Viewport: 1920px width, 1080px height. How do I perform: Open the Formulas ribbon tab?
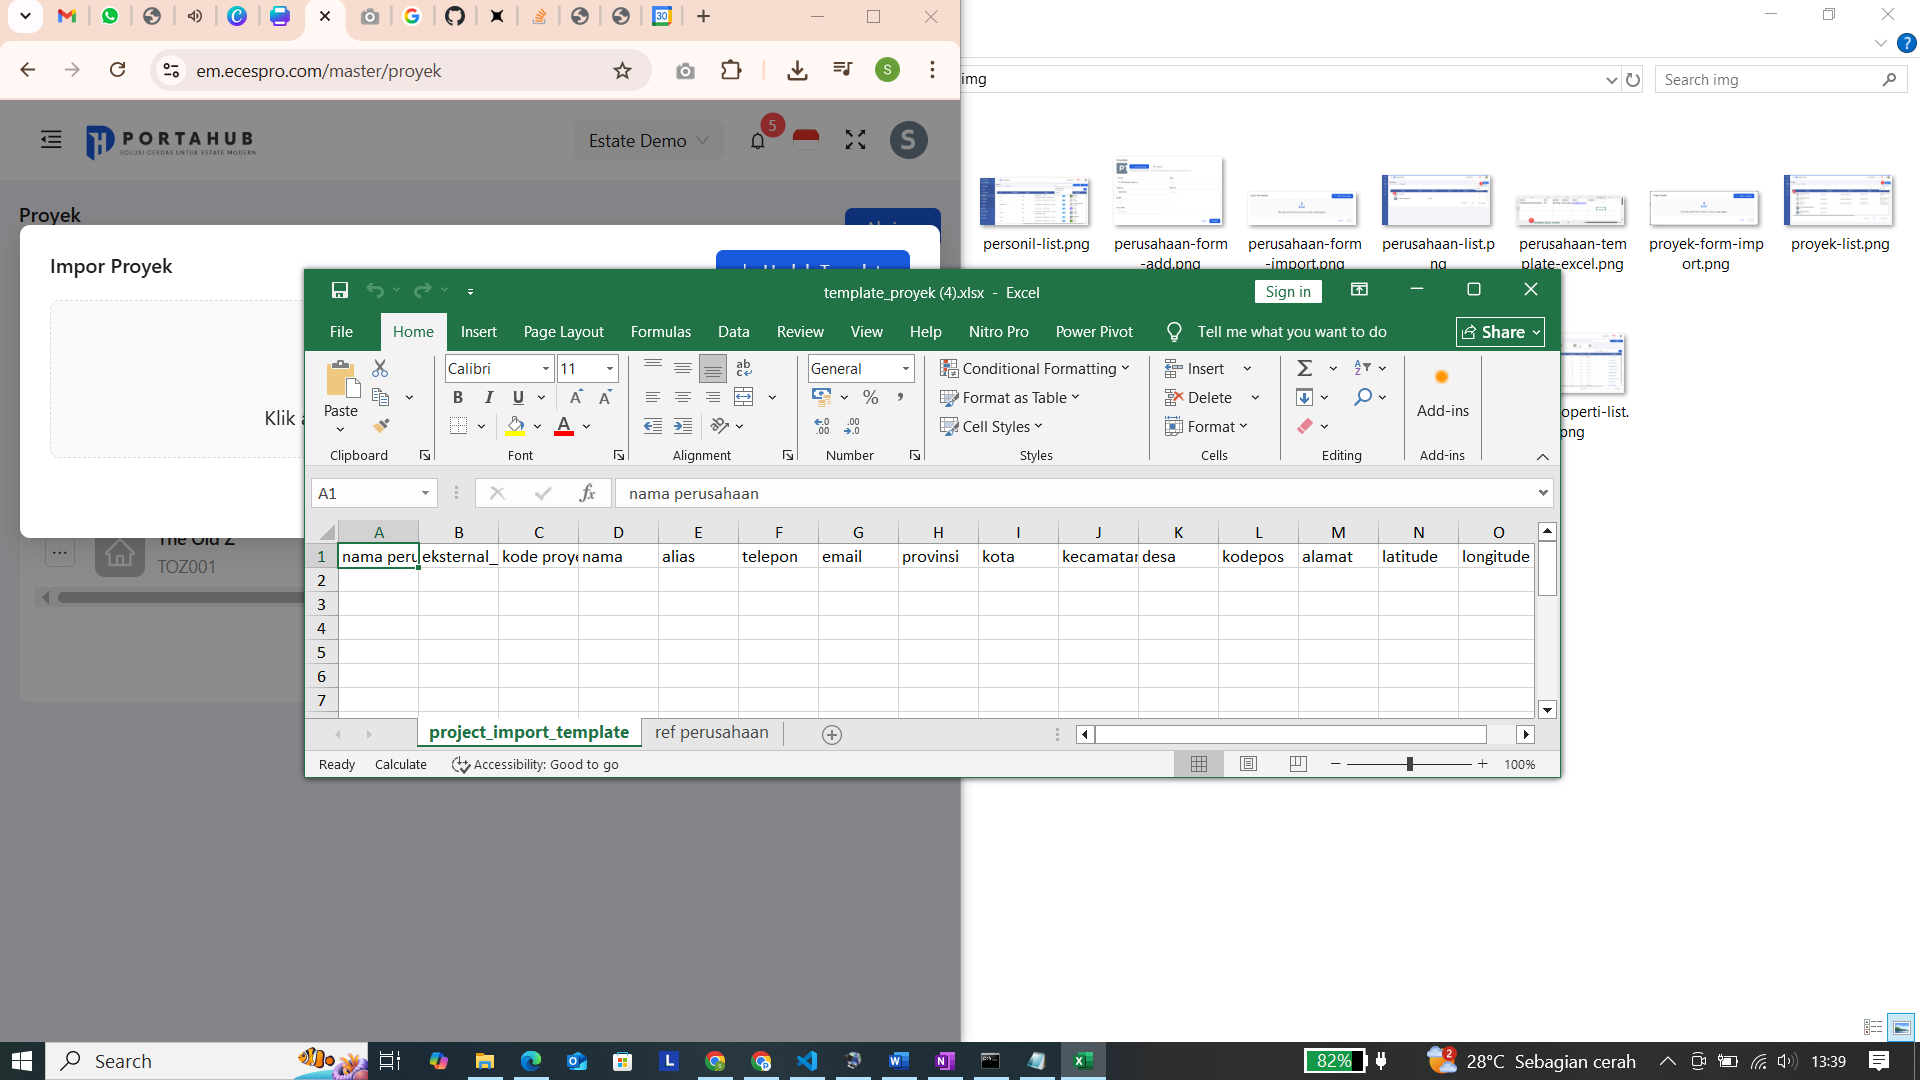click(661, 331)
